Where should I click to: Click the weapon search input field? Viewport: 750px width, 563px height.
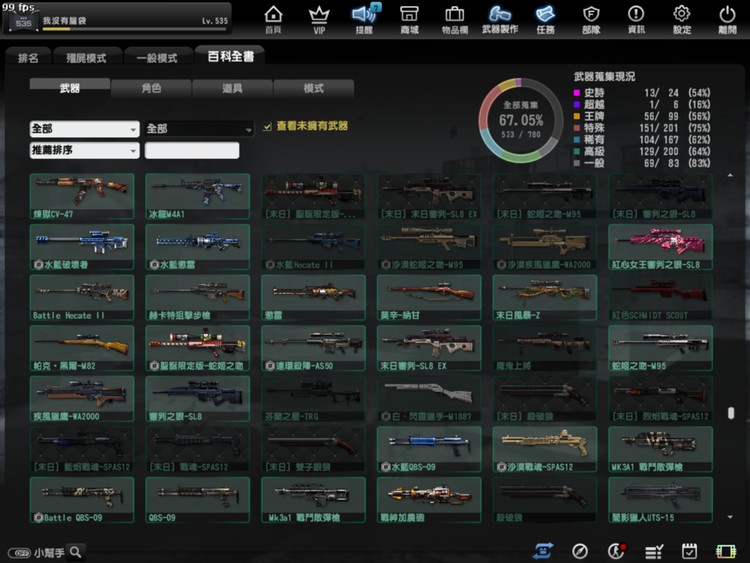(x=192, y=151)
